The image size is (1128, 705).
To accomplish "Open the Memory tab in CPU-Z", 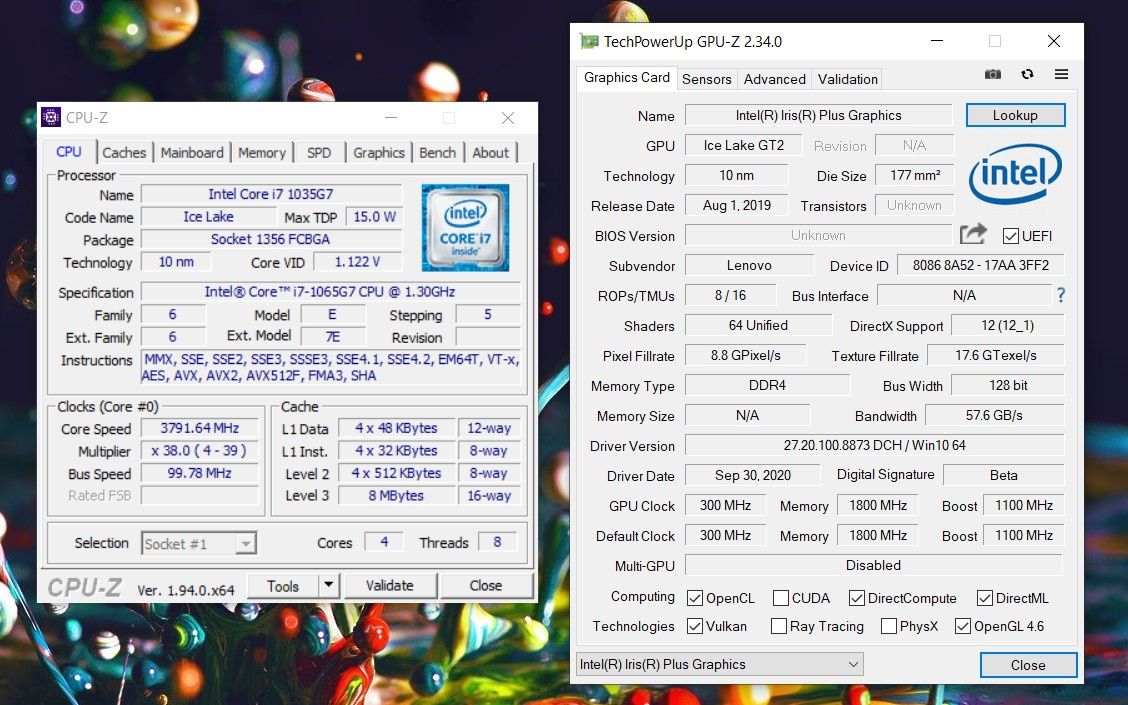I will pyautogui.click(x=262, y=153).
